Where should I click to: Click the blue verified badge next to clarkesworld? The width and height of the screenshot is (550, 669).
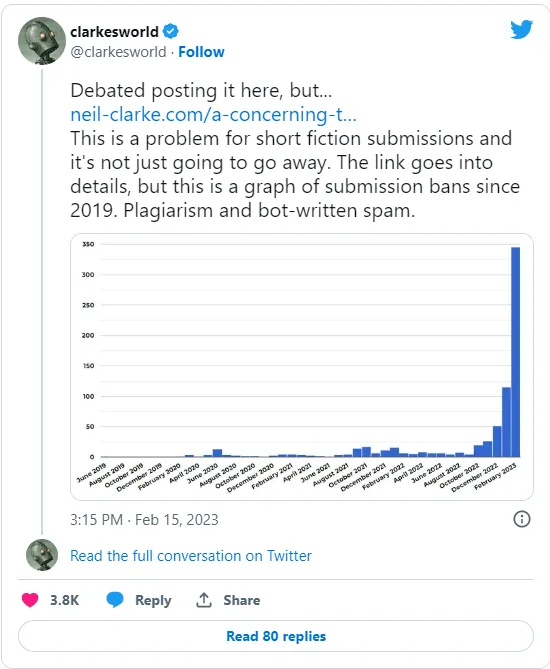171,31
